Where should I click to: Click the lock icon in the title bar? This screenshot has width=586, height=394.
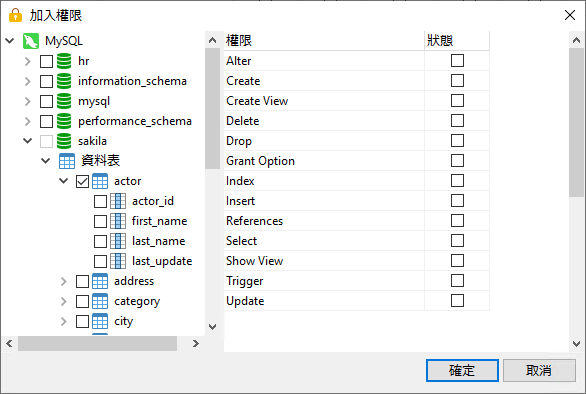[15, 15]
